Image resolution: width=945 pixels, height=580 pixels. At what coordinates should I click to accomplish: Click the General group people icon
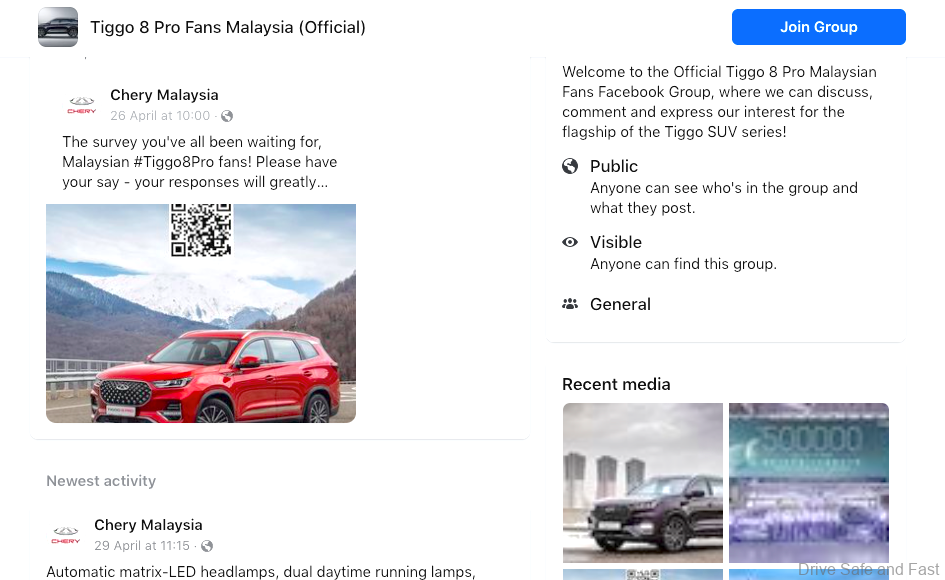570,304
